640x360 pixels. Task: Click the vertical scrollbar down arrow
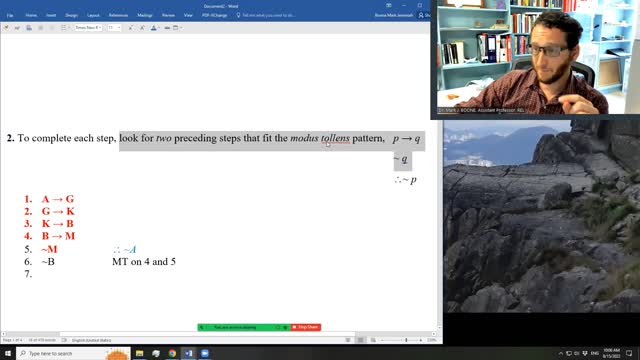tap(440, 327)
